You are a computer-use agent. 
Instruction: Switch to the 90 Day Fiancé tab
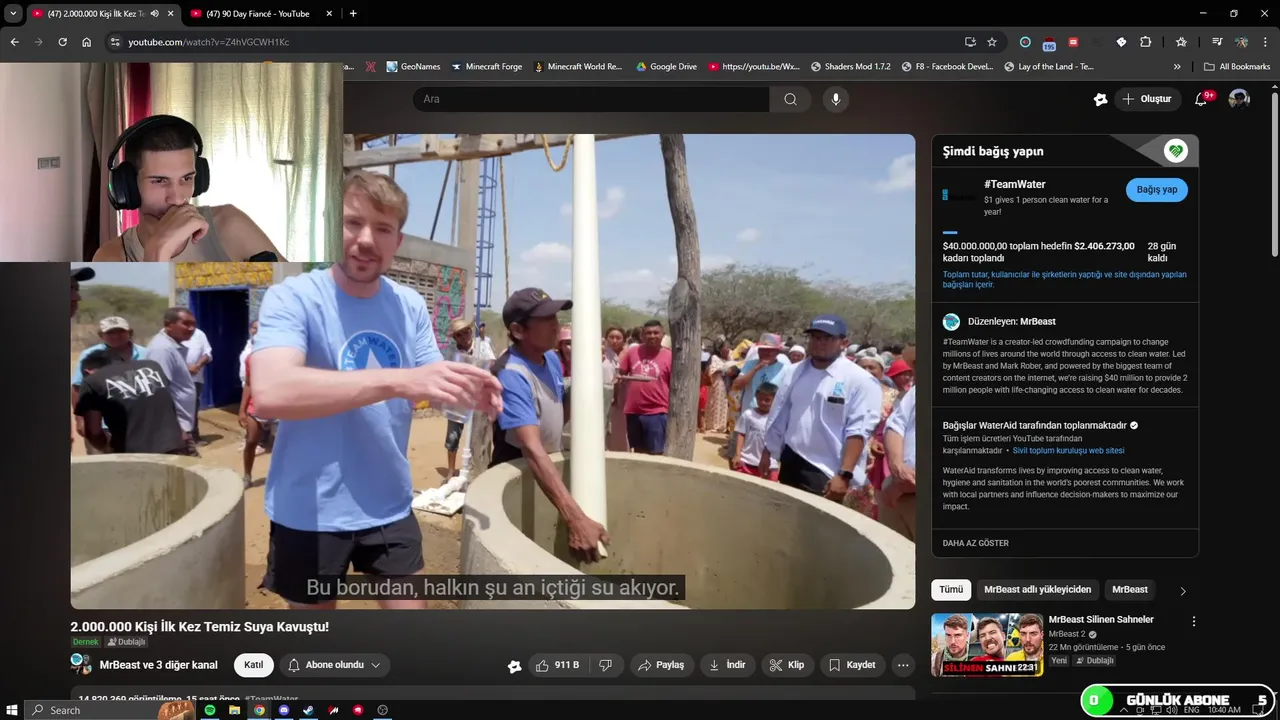pos(260,13)
